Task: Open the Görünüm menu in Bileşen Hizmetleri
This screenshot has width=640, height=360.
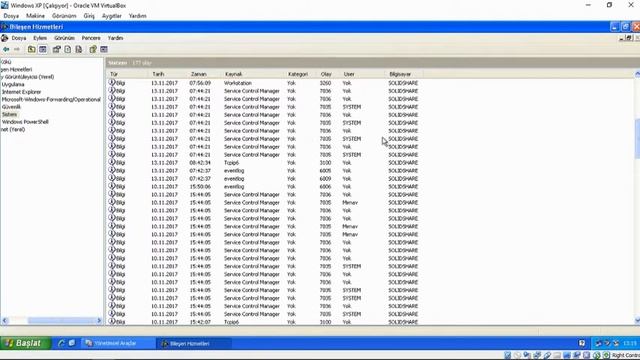Action: tap(64, 38)
